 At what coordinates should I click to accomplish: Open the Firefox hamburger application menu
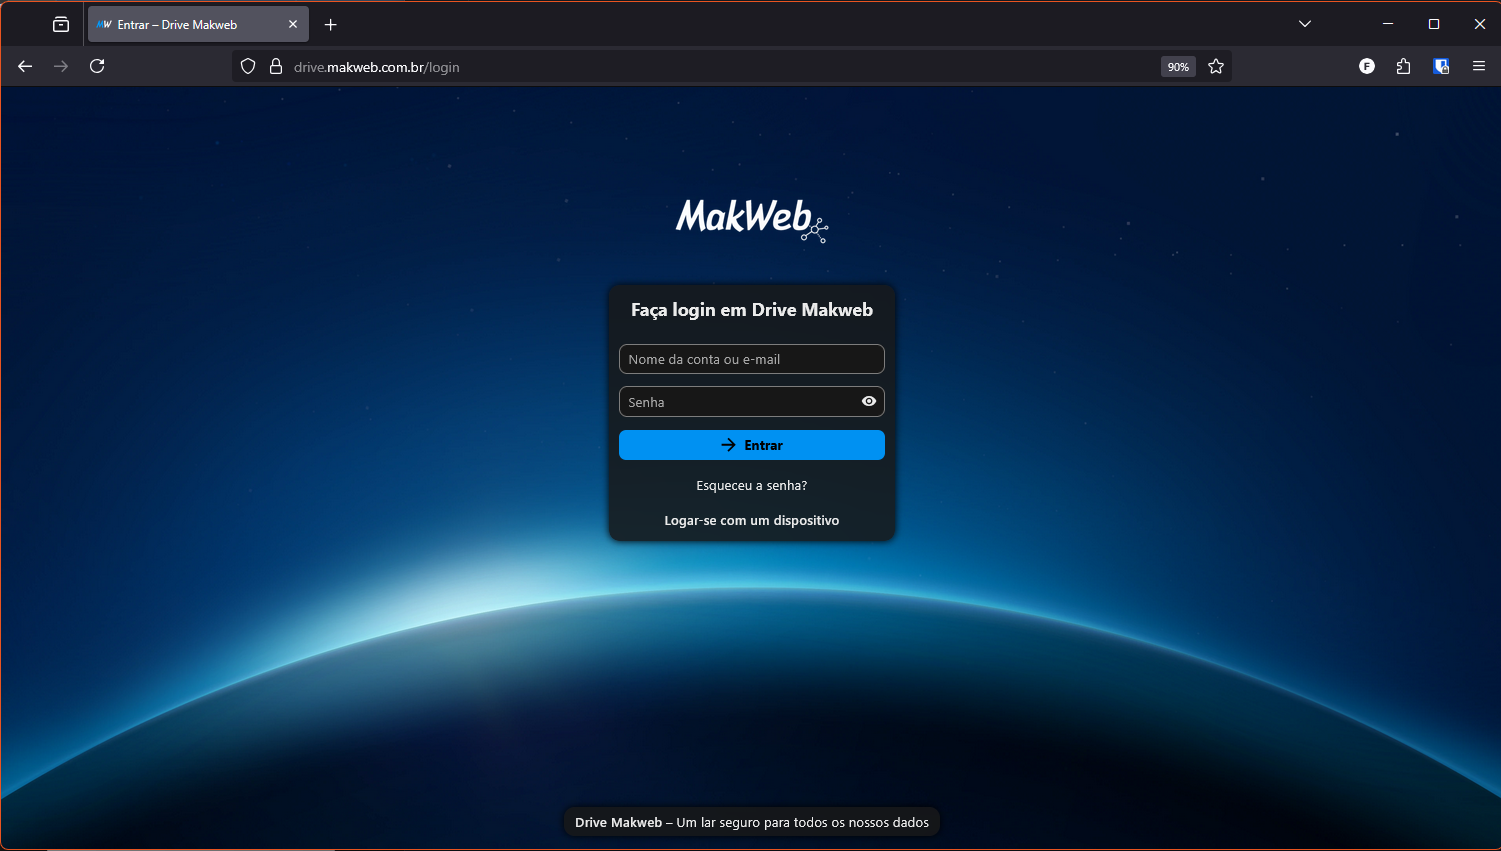click(1479, 66)
